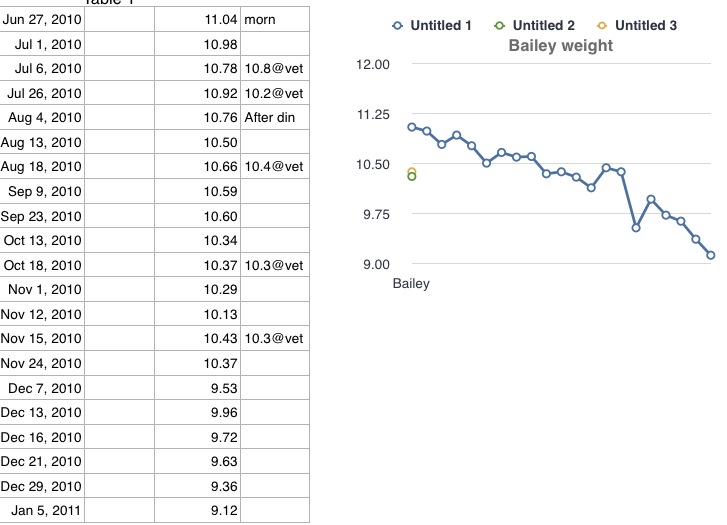Select the 10.4@vet note cell
This screenshot has height=525, width=727.
pyautogui.click(x=273, y=167)
